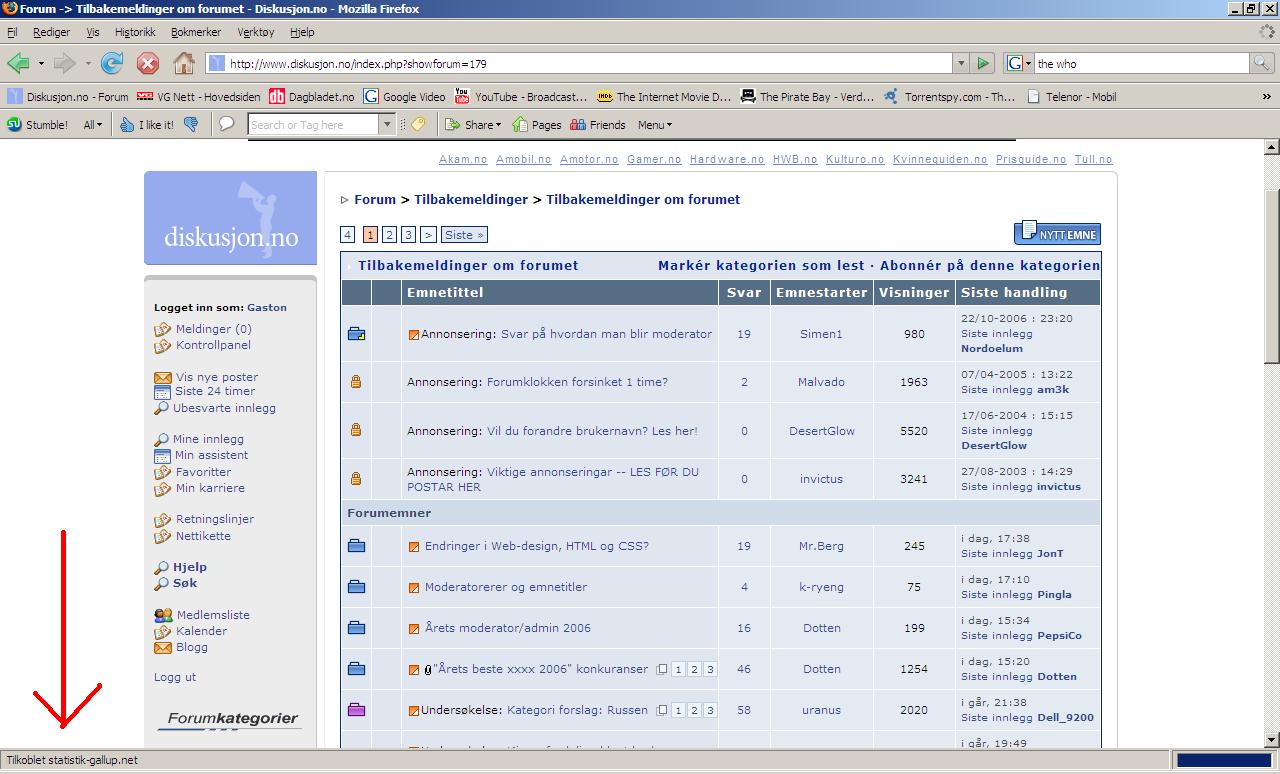The height and width of the screenshot is (774, 1280).
Task: Click the speech bubble comment icon
Action: point(227,124)
